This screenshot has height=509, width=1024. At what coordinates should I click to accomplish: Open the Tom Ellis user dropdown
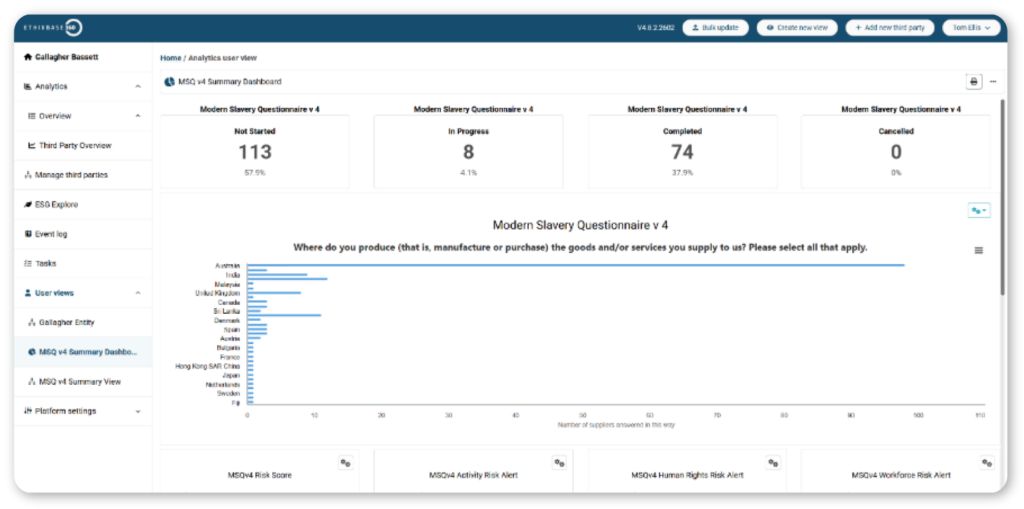click(x=970, y=28)
